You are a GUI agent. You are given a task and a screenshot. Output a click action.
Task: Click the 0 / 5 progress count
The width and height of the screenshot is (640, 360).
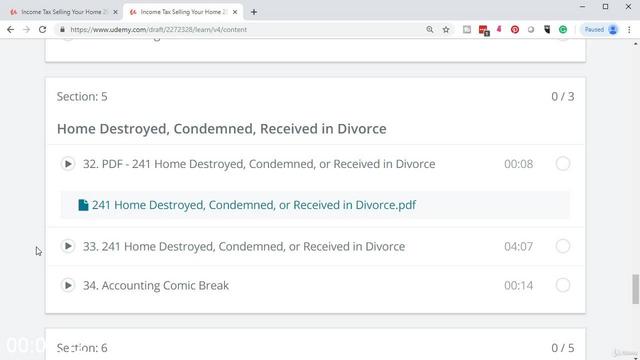[x=562, y=348]
